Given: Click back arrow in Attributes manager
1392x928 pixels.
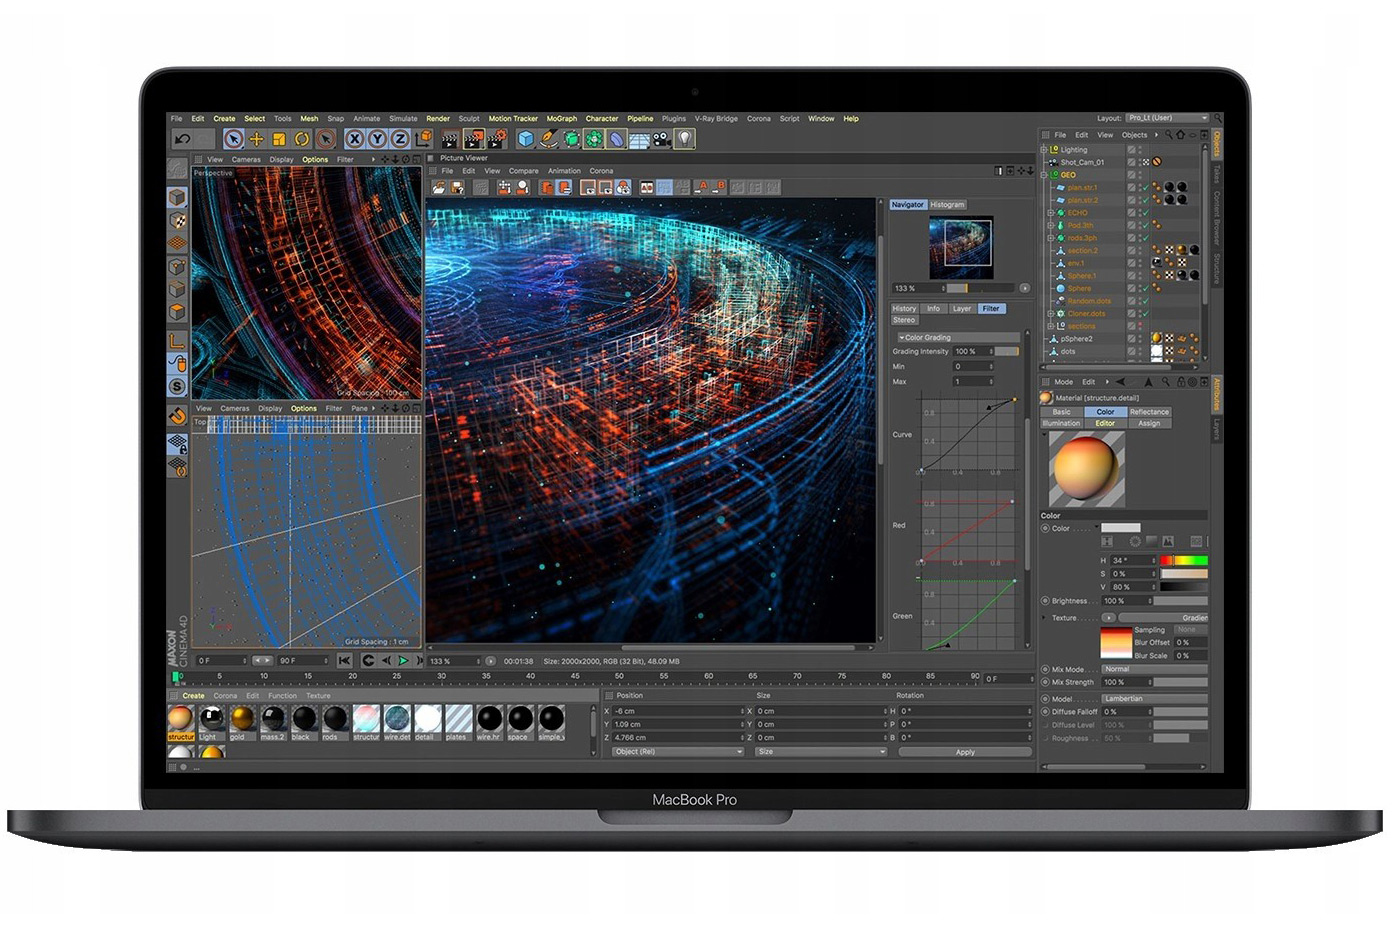Looking at the screenshot, I should [1120, 382].
